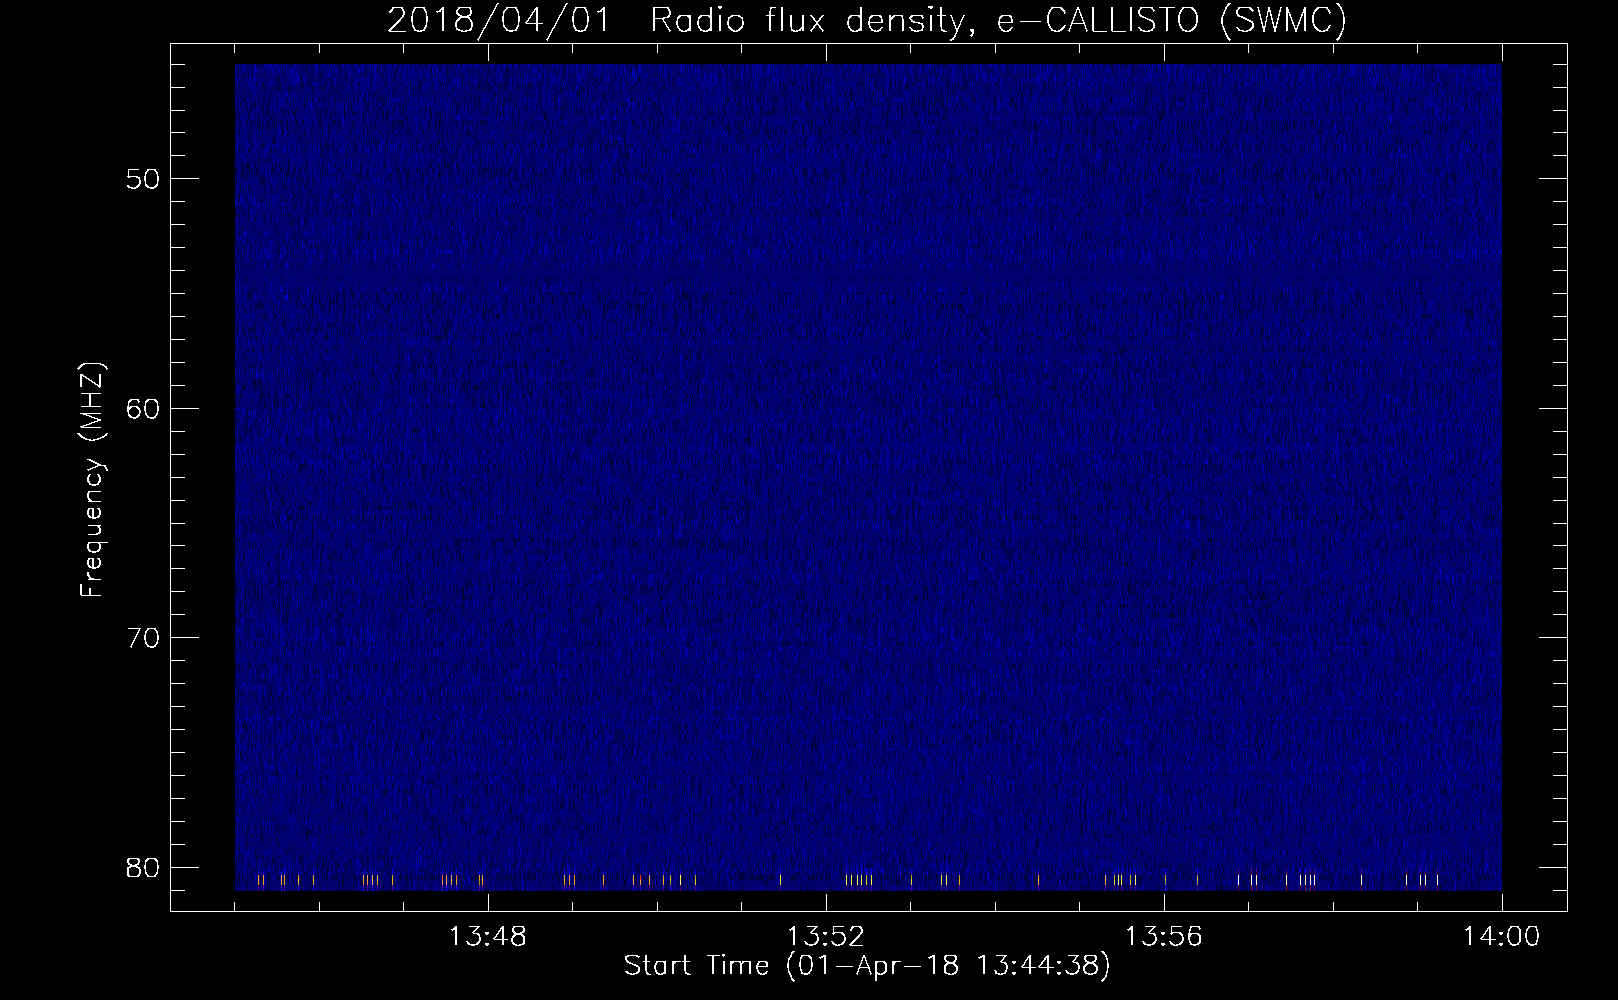Screen dimensions: 1618x1000
Task: Click the 14:00 time tick label
Action: coord(1502,937)
